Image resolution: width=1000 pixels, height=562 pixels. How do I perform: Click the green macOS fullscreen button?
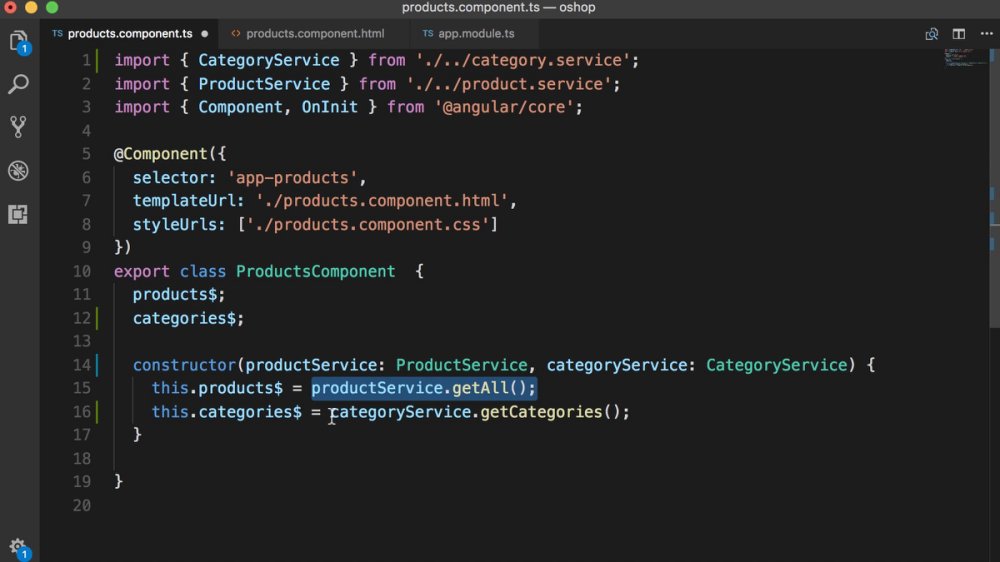tap(52, 8)
